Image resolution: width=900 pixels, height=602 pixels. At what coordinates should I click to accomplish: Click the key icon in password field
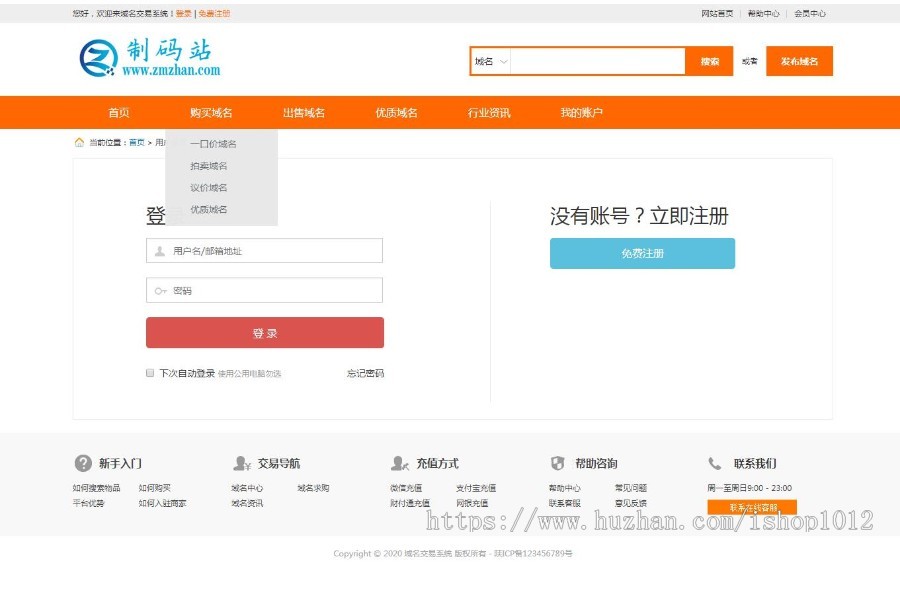[x=160, y=291]
